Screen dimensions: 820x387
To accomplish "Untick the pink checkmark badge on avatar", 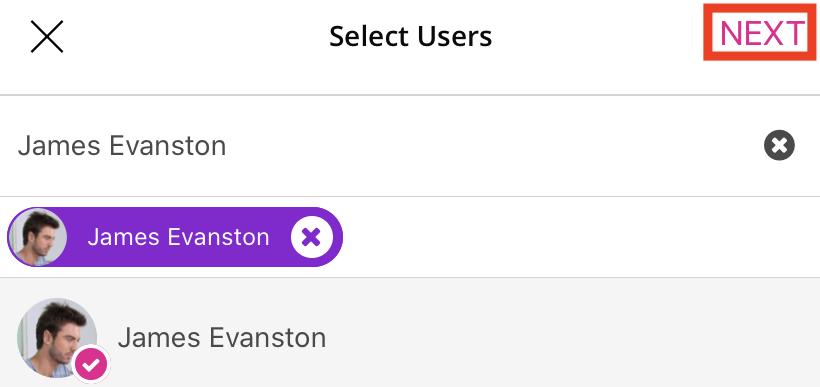I will 91,364.
